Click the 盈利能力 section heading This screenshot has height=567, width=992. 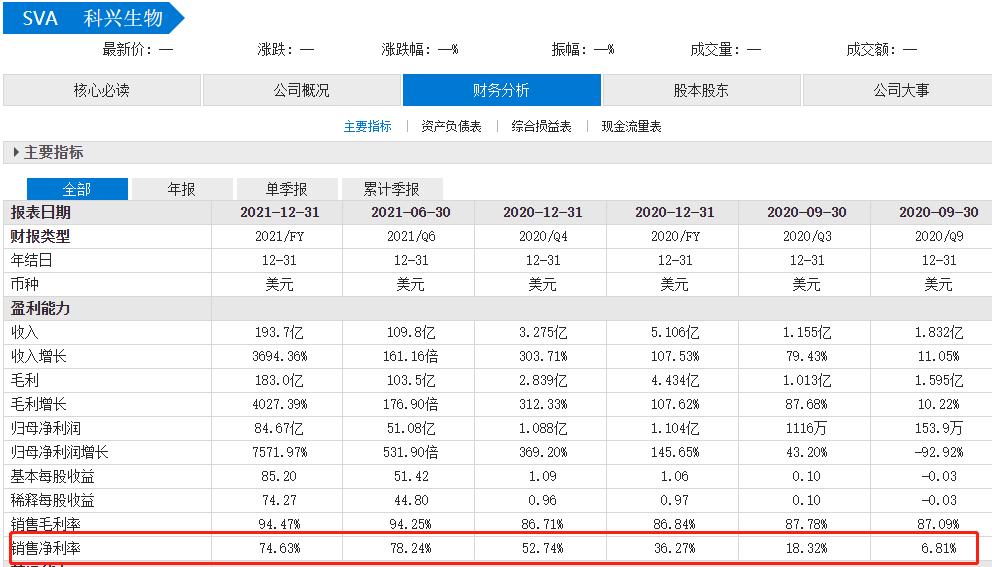[x=40, y=309]
